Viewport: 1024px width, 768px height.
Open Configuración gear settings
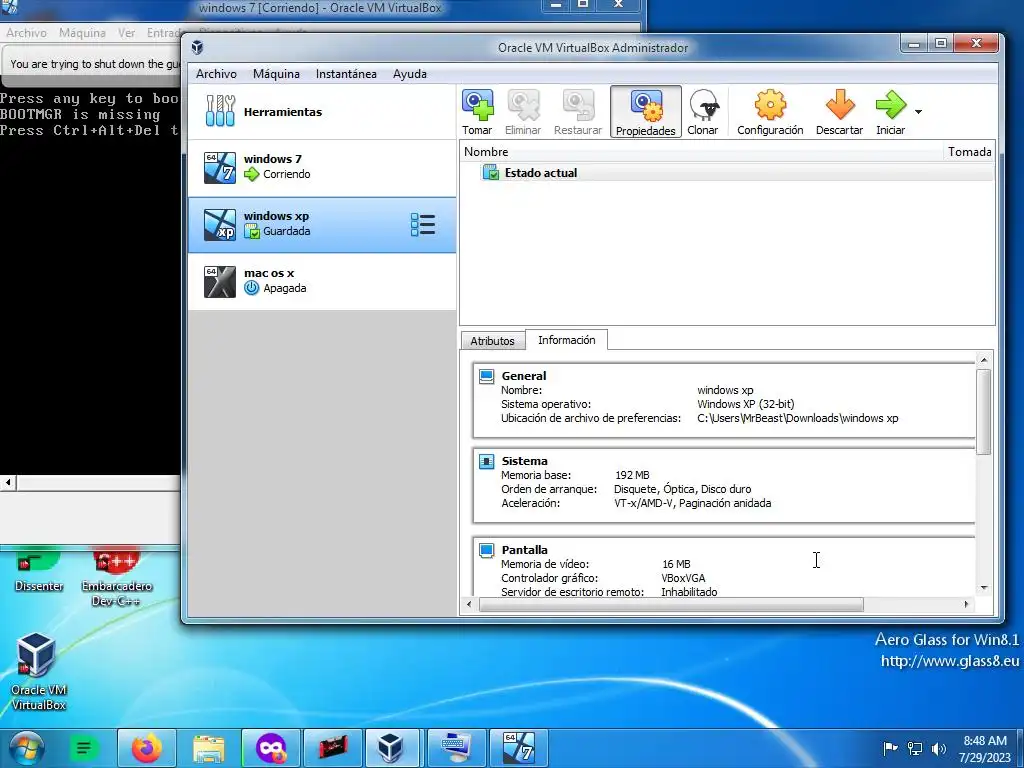771,112
